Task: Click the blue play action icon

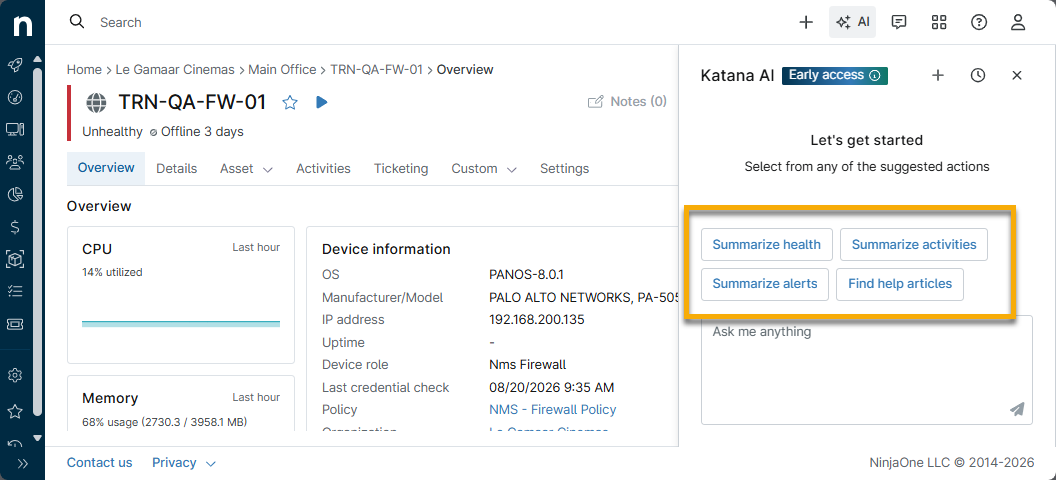Action: pos(322,102)
